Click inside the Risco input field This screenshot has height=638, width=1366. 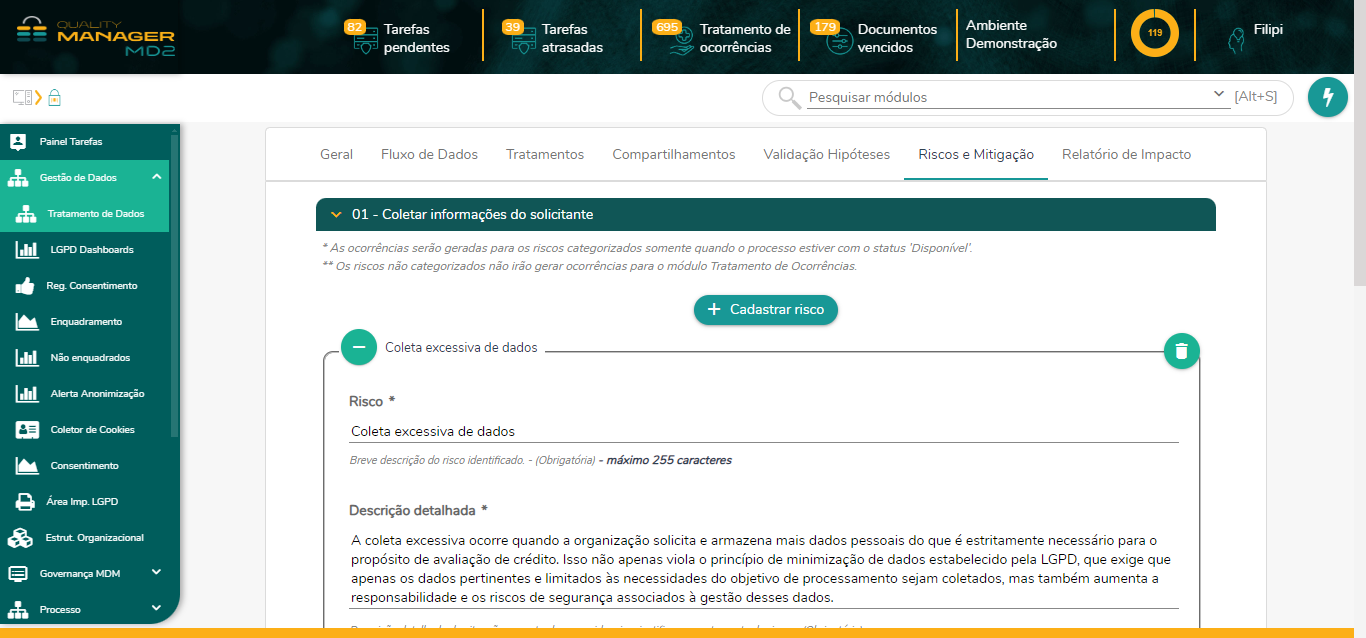(700, 430)
